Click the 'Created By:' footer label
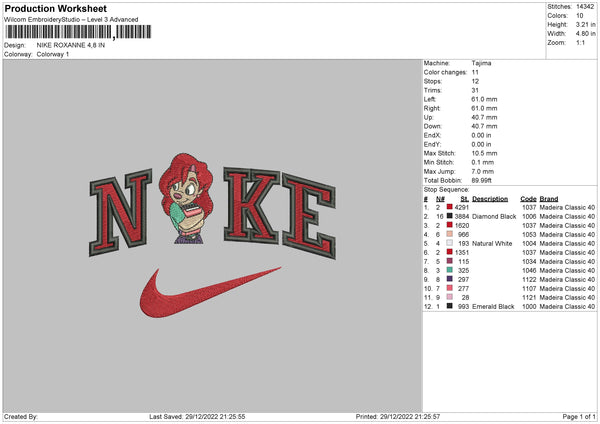Image resolution: width=600 pixels, height=424 pixels. click(x=21, y=417)
